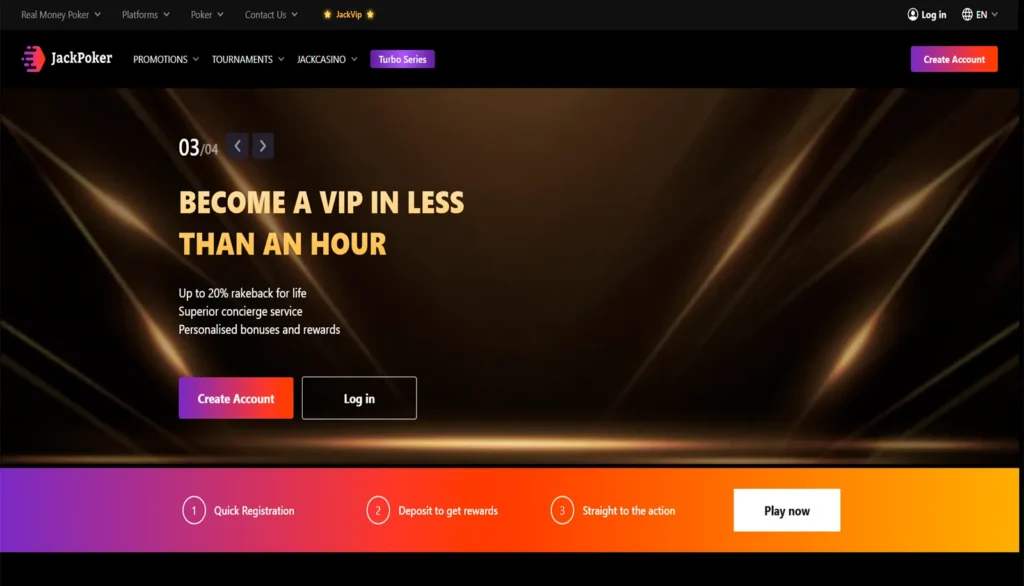The height and width of the screenshot is (586, 1024).
Task: Open the Platforms dropdown menu
Action: click(x=146, y=14)
